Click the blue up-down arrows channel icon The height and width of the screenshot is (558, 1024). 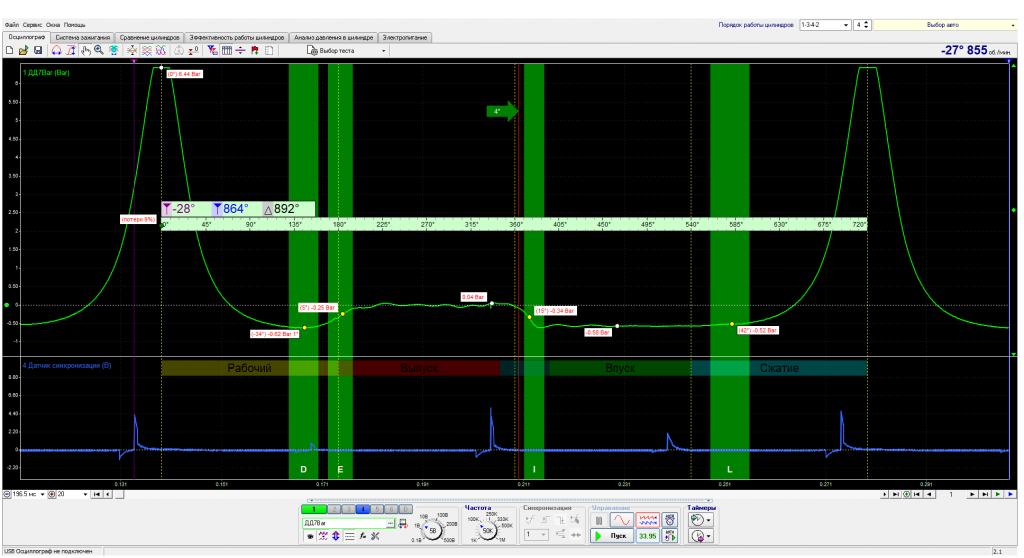coord(336,536)
